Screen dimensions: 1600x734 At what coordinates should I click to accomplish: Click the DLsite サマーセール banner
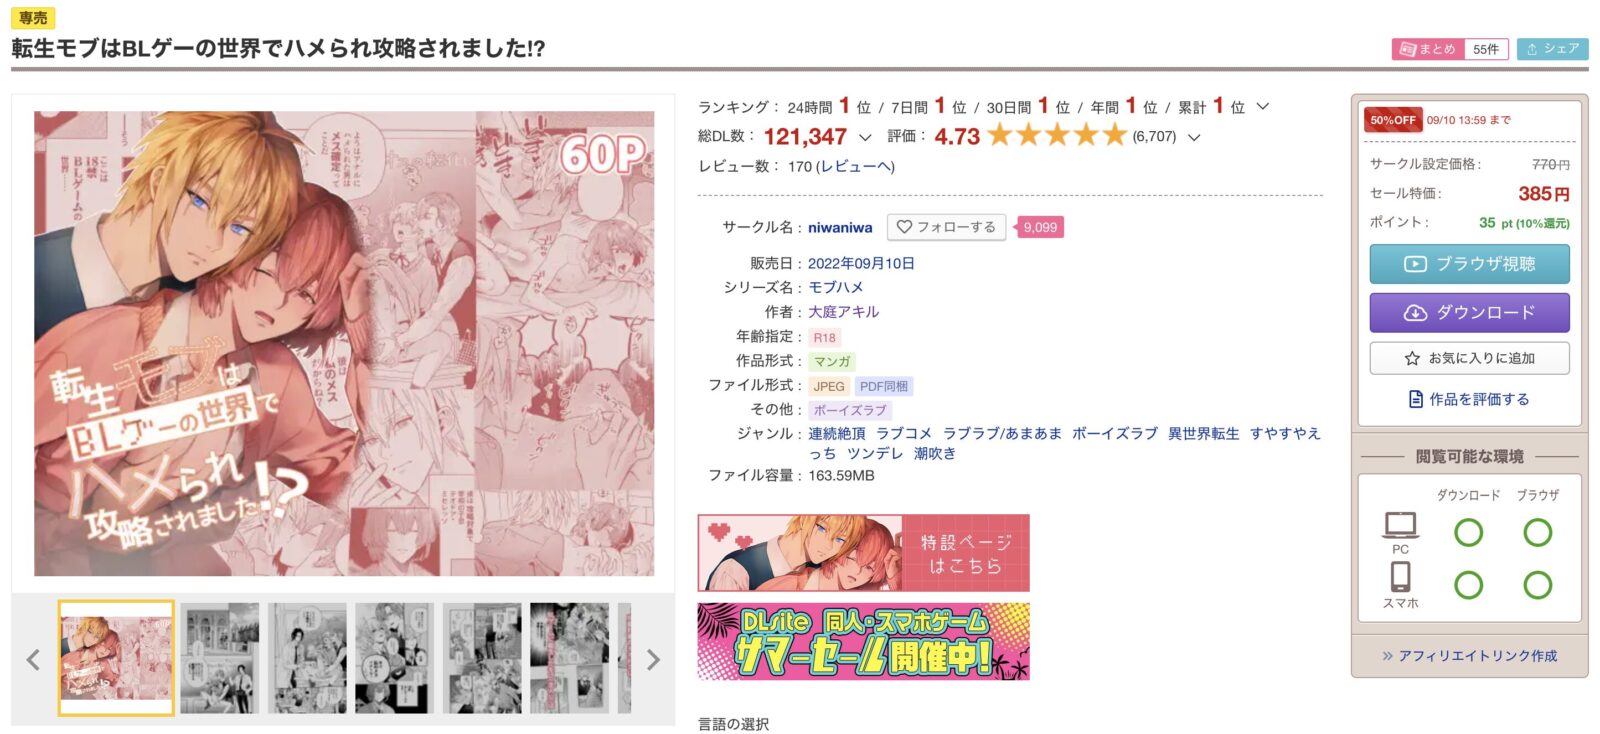(863, 641)
